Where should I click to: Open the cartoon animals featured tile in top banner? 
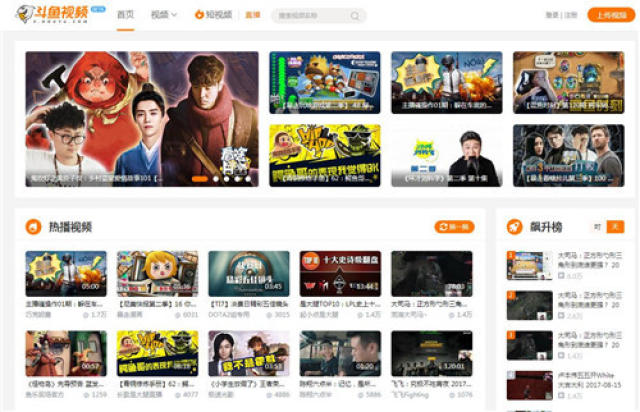point(324,82)
